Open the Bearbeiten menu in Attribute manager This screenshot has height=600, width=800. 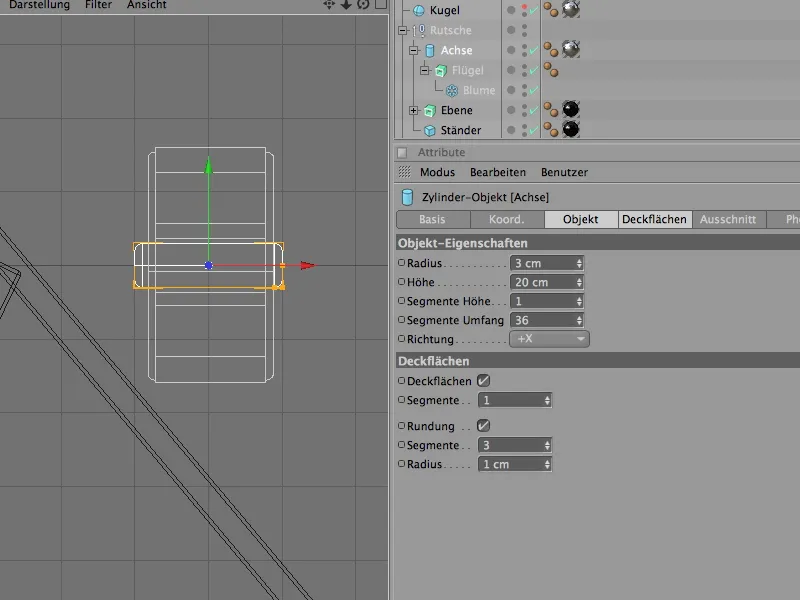[497, 172]
